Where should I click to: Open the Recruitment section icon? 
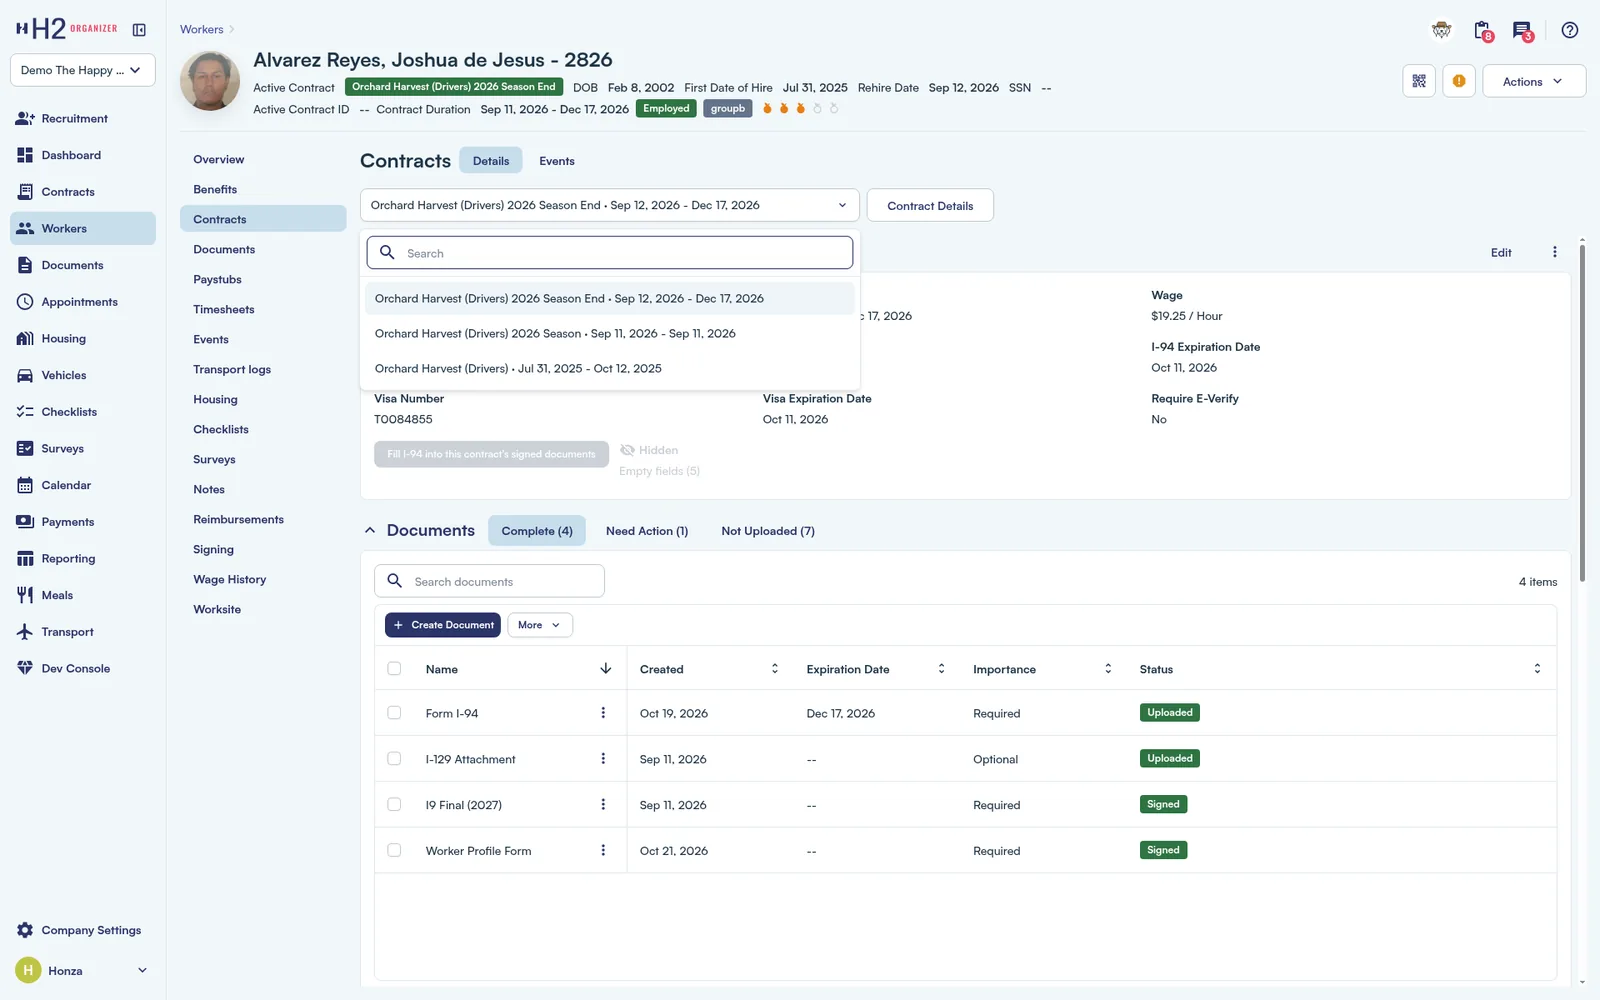(25, 118)
